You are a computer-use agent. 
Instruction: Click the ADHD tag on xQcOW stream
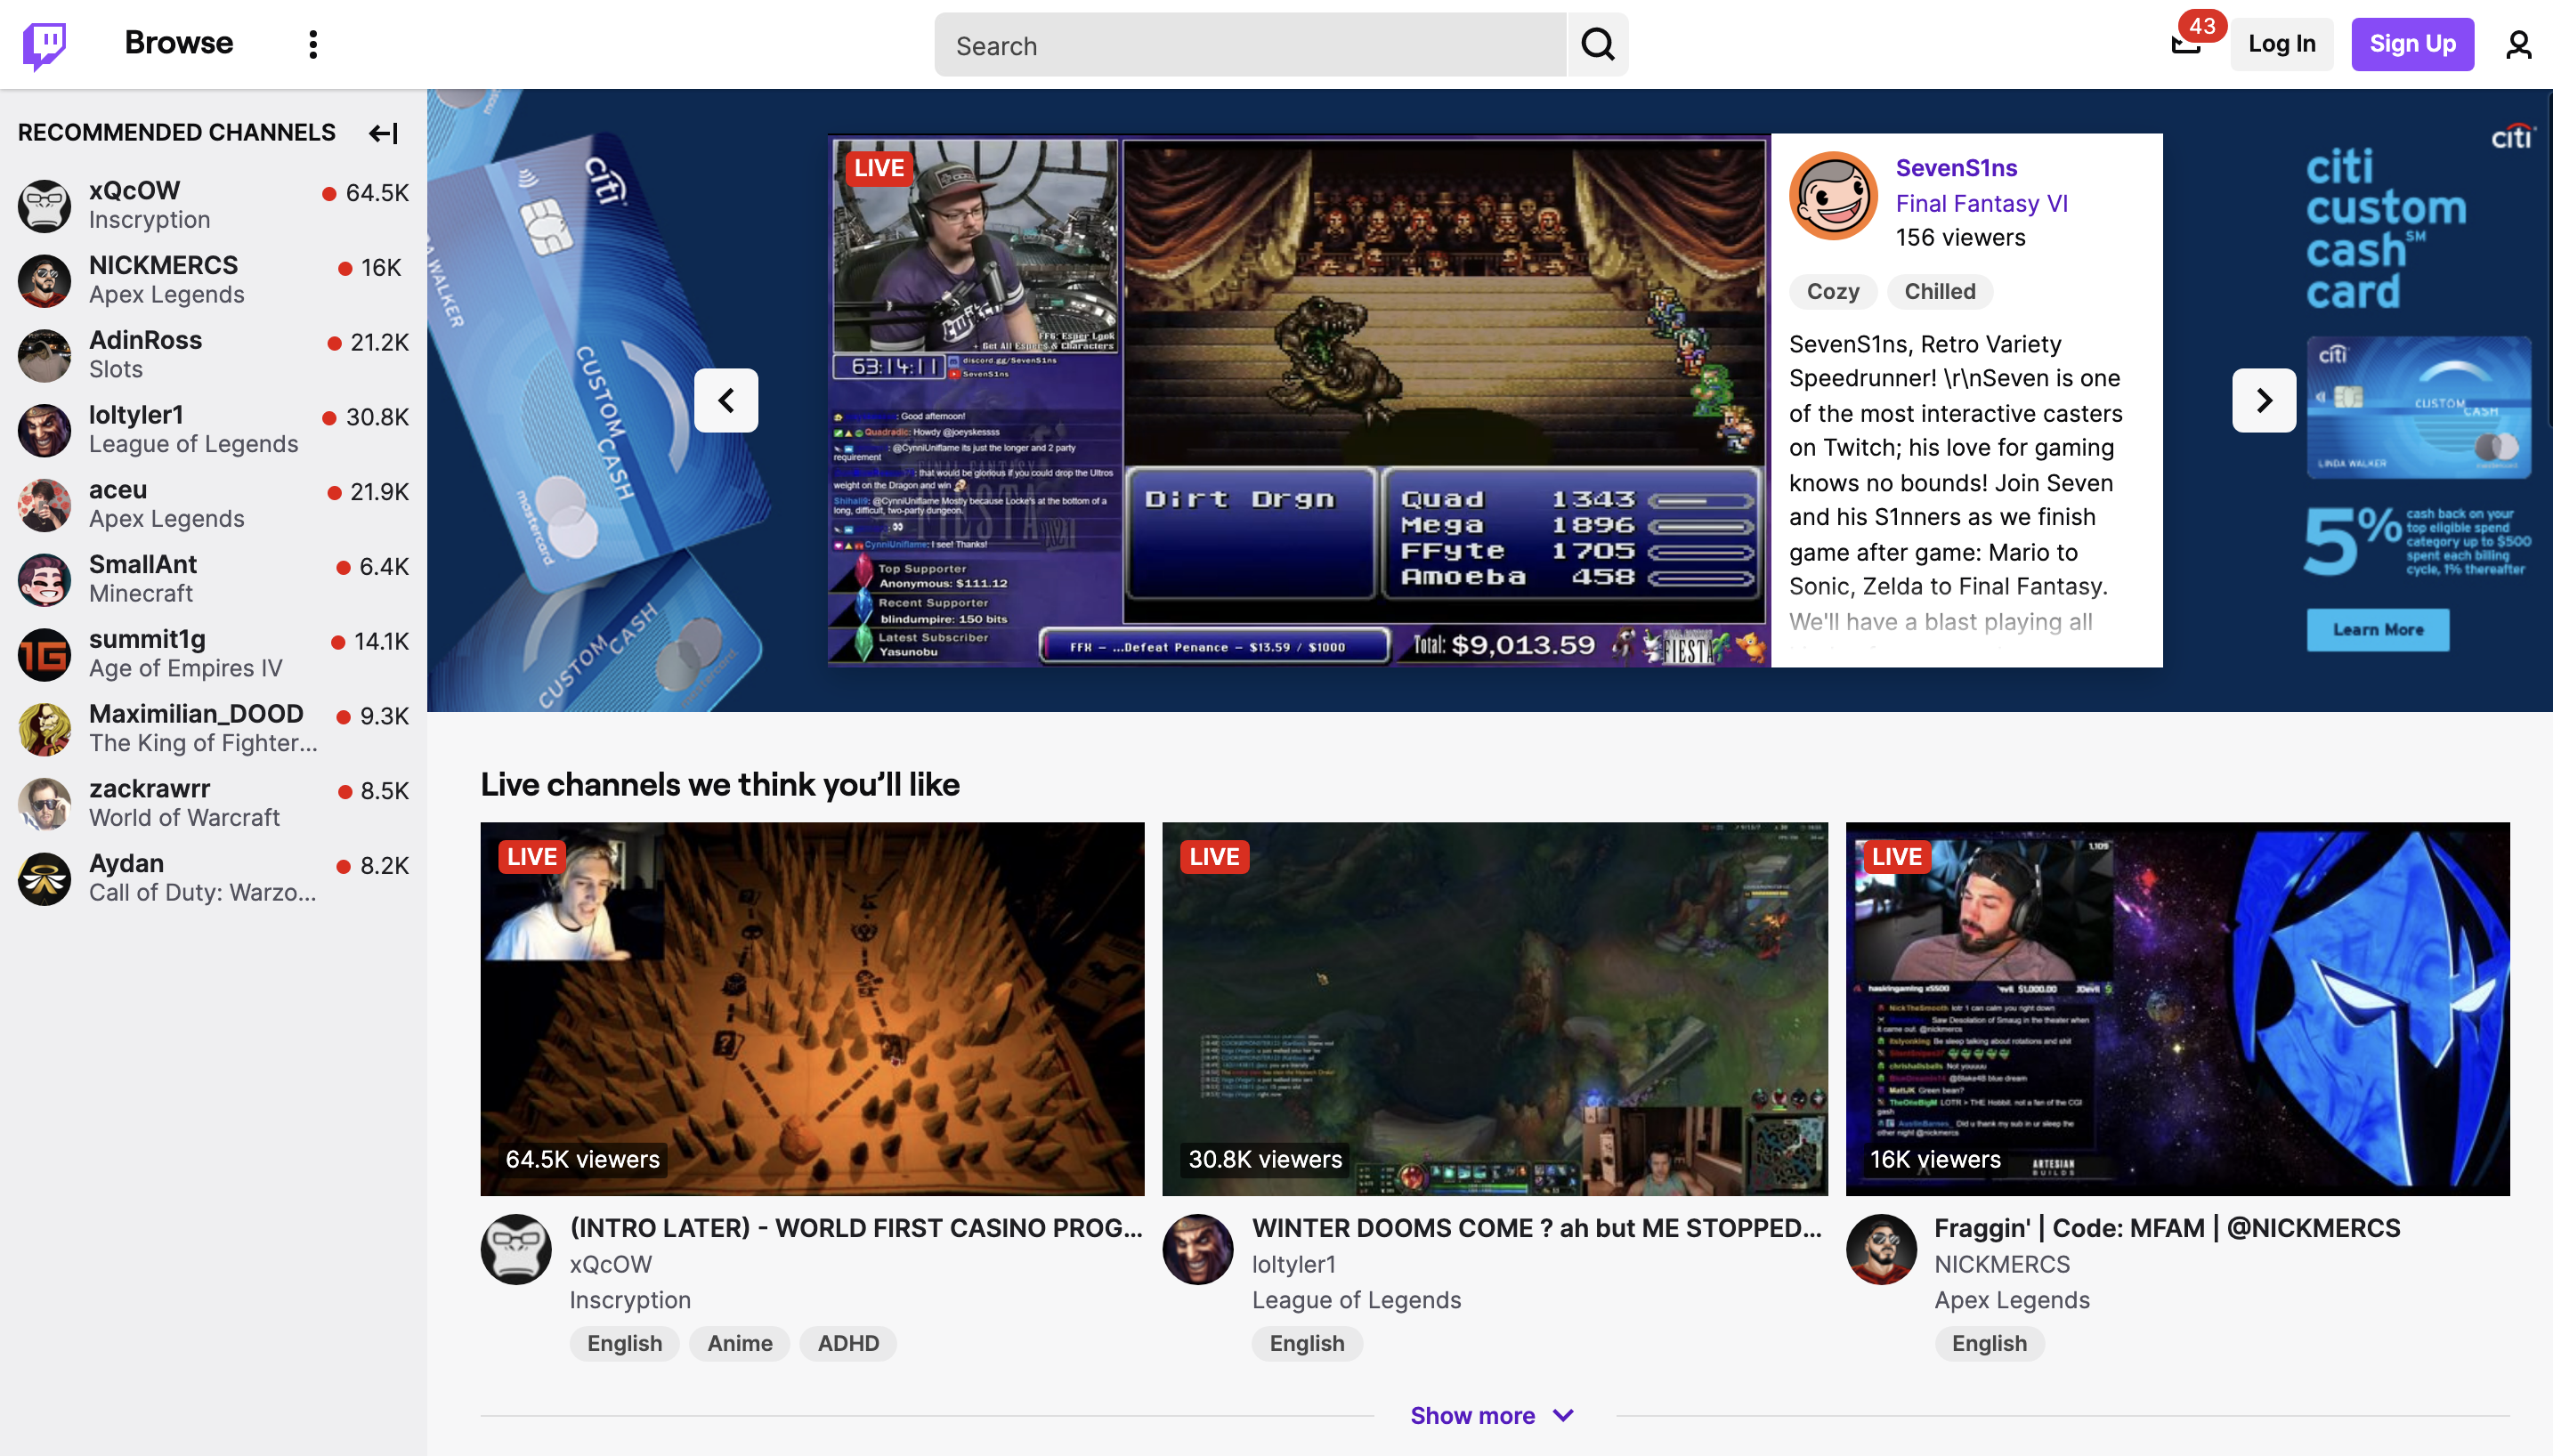coord(848,1344)
